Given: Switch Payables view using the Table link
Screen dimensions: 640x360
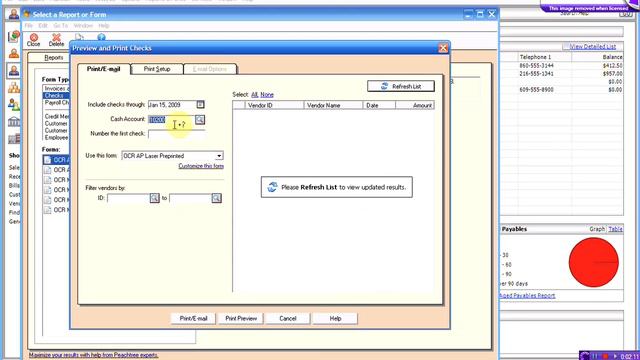Looking at the screenshot, I should point(615,229).
